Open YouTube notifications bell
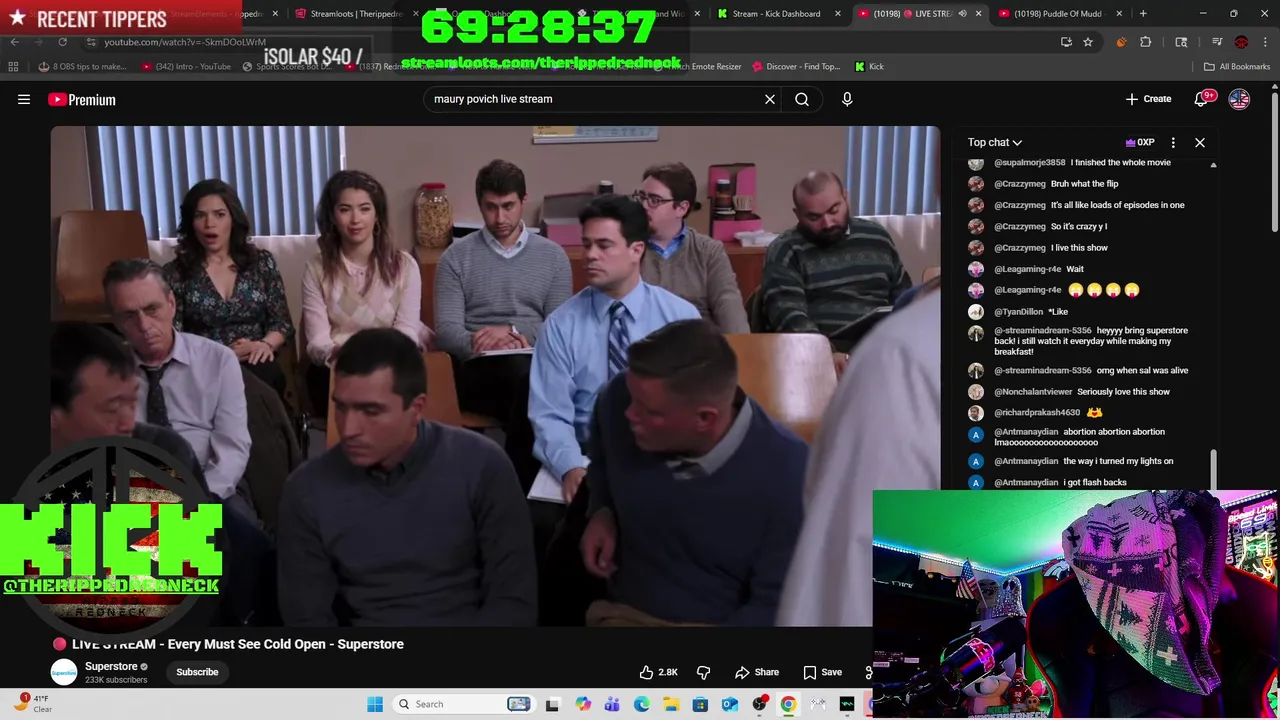Image resolution: width=1280 pixels, height=720 pixels. 1201,99
